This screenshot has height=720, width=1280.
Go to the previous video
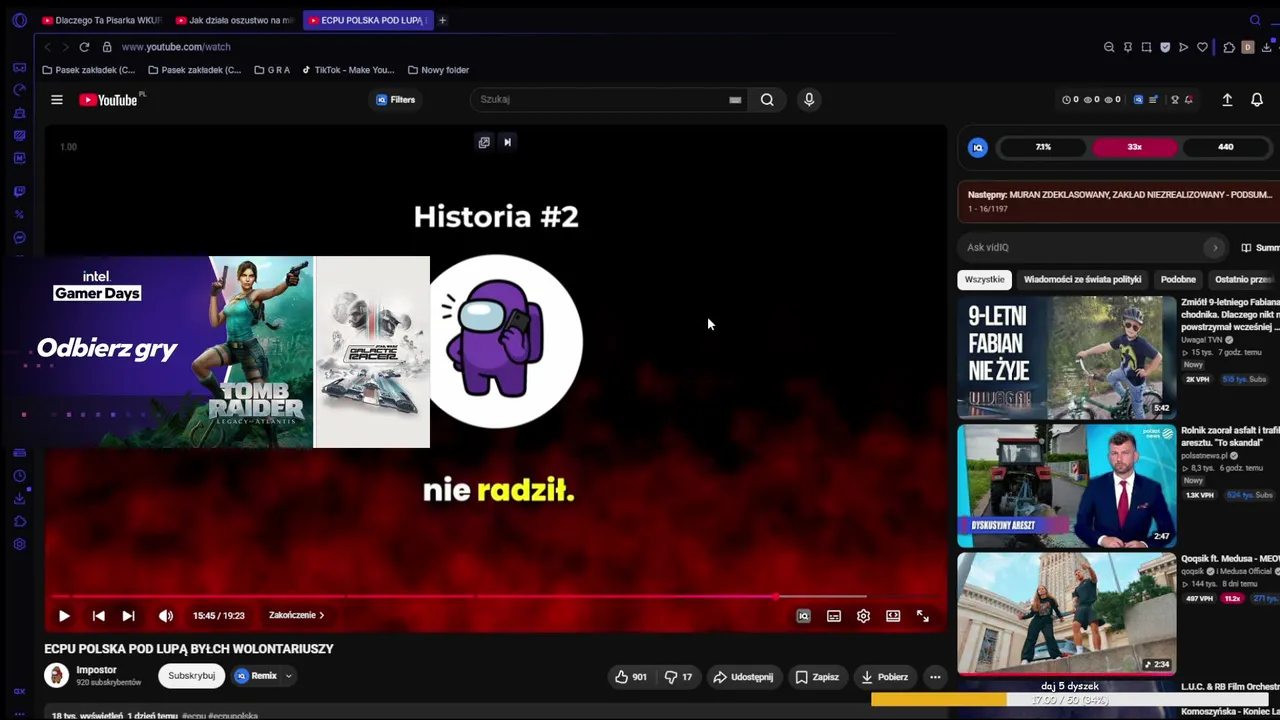tap(98, 616)
